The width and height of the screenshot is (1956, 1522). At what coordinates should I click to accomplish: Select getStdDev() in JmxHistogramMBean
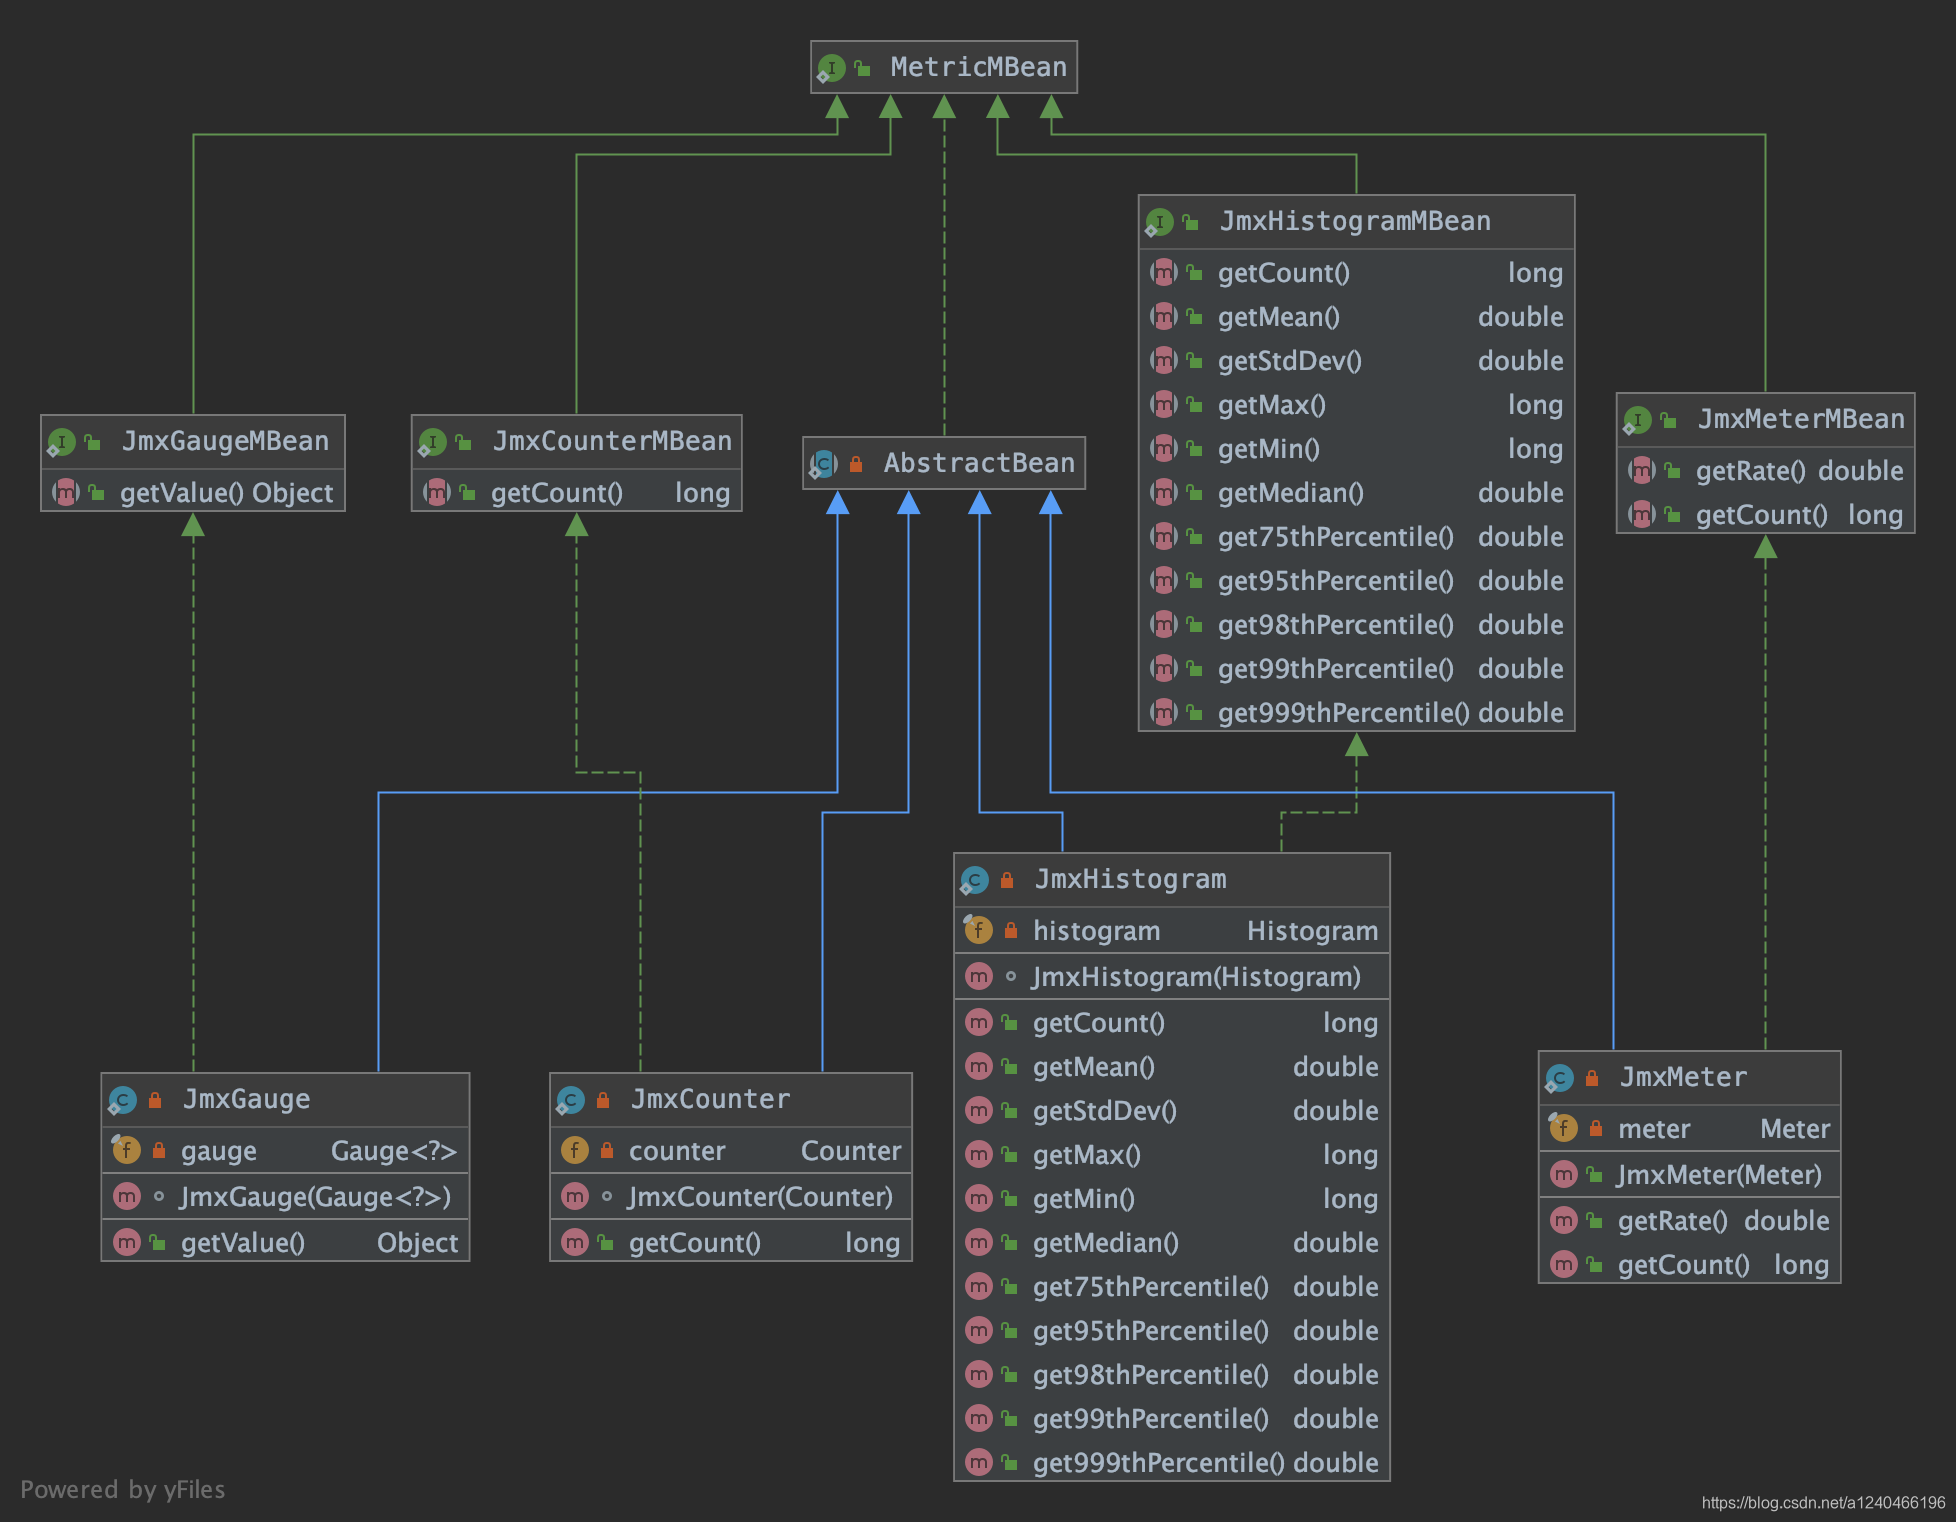click(1289, 361)
